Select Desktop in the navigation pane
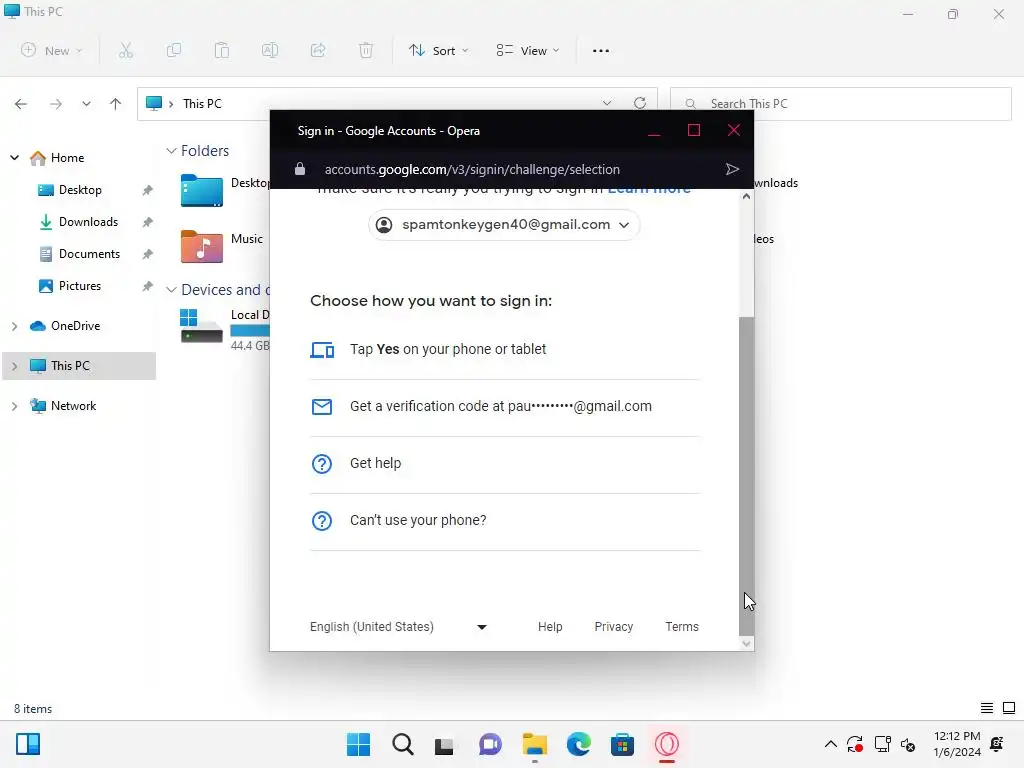 [x=80, y=190]
